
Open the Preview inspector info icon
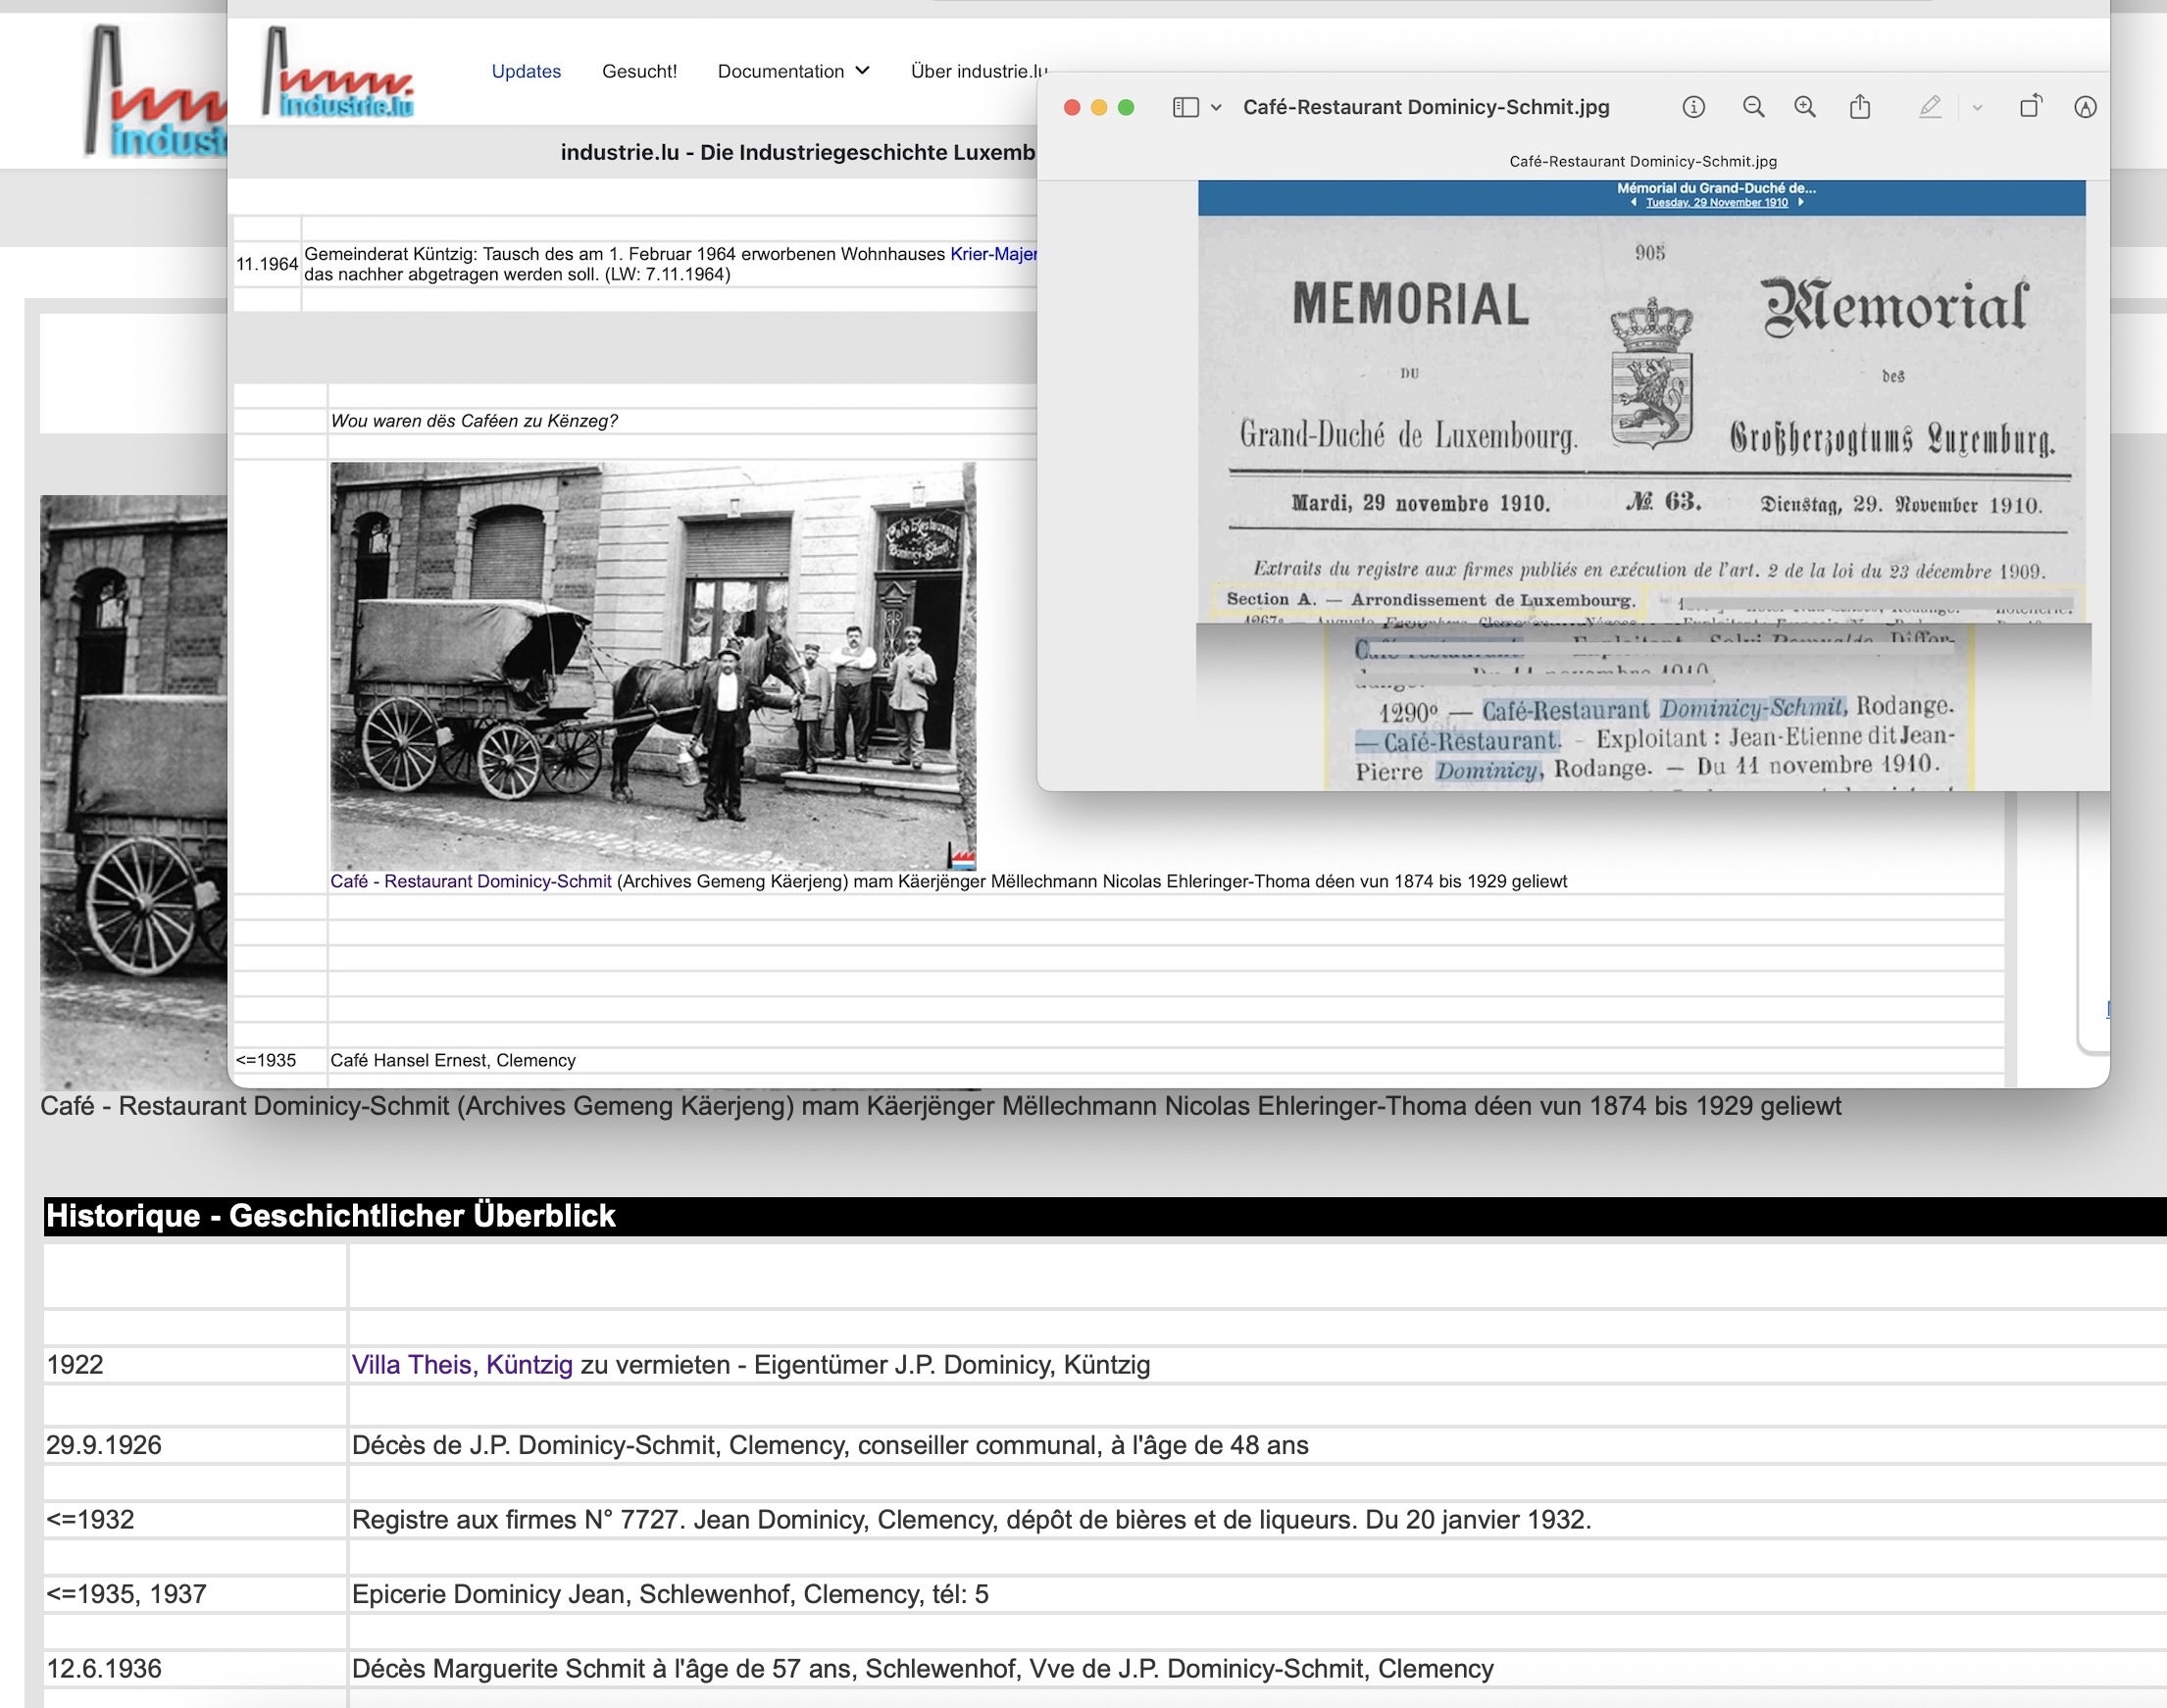point(1693,107)
